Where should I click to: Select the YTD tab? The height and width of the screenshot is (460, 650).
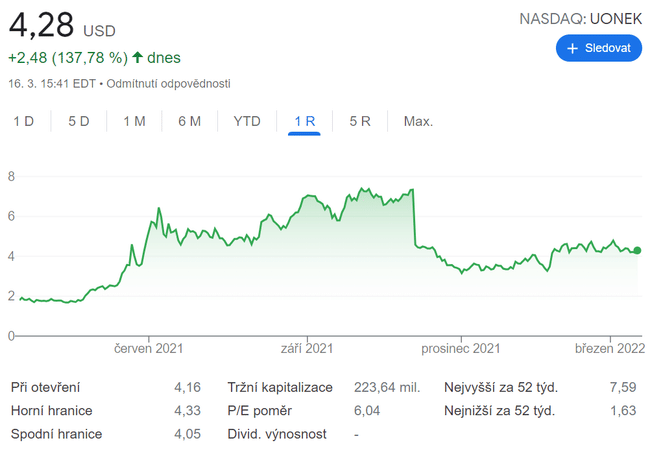pos(247,121)
